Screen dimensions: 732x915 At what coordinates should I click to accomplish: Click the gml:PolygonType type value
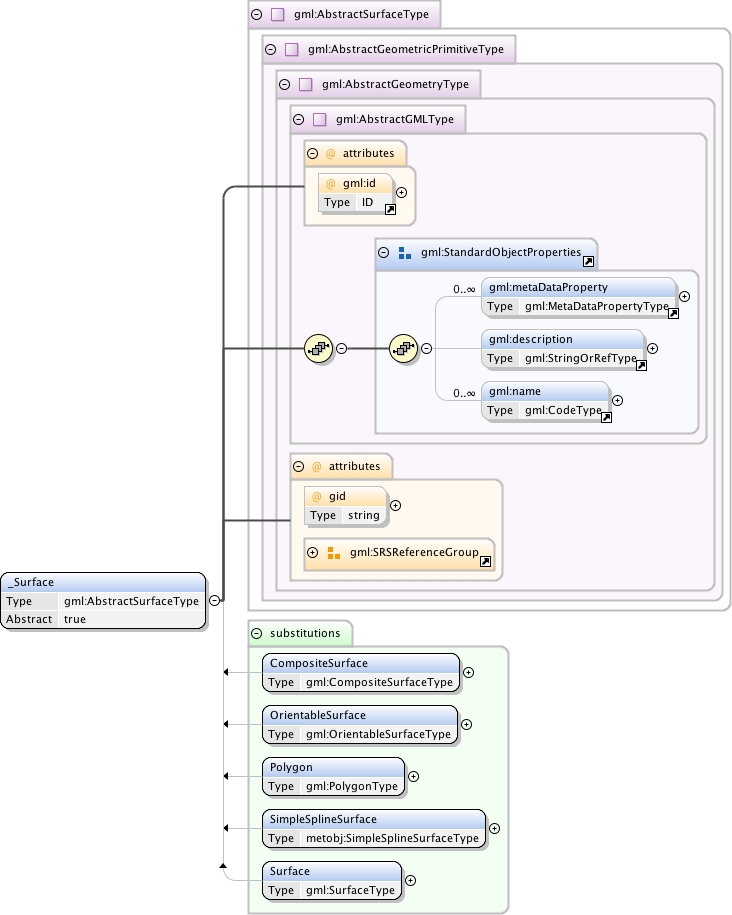[352, 786]
